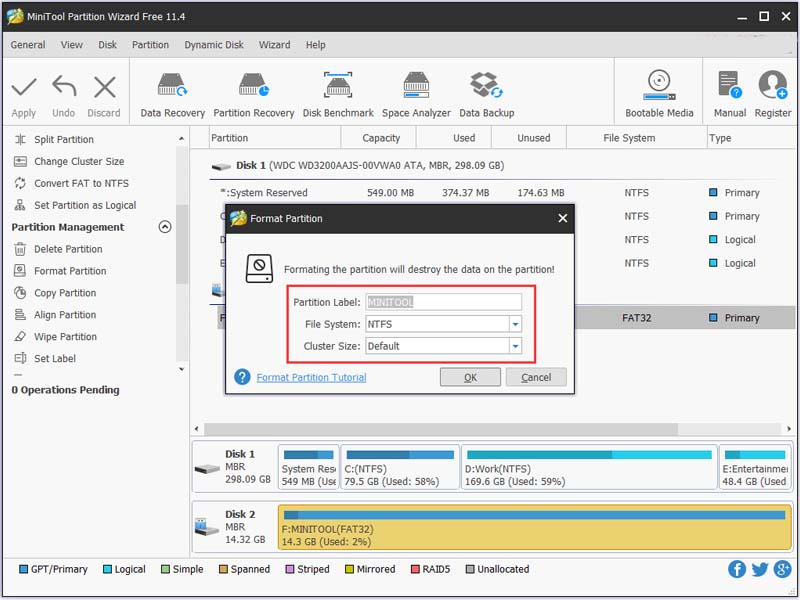Click the Undo arrow icon

(64, 87)
